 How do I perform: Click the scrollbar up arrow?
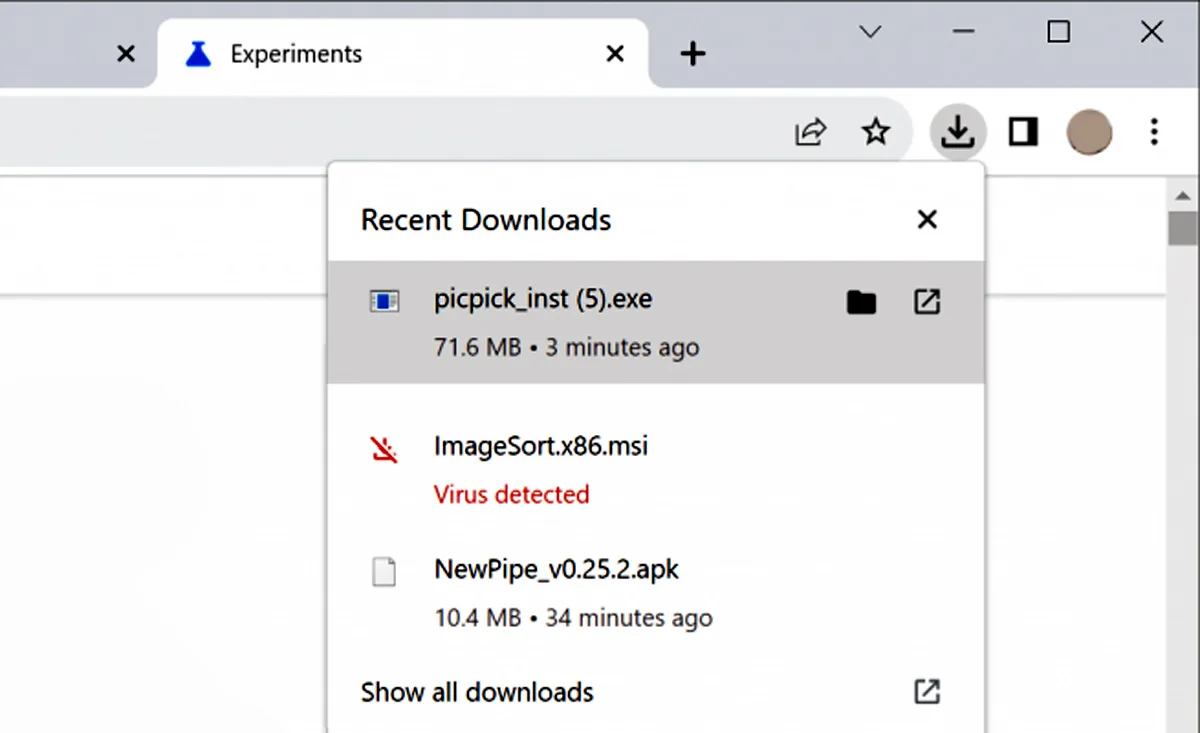point(1183,194)
